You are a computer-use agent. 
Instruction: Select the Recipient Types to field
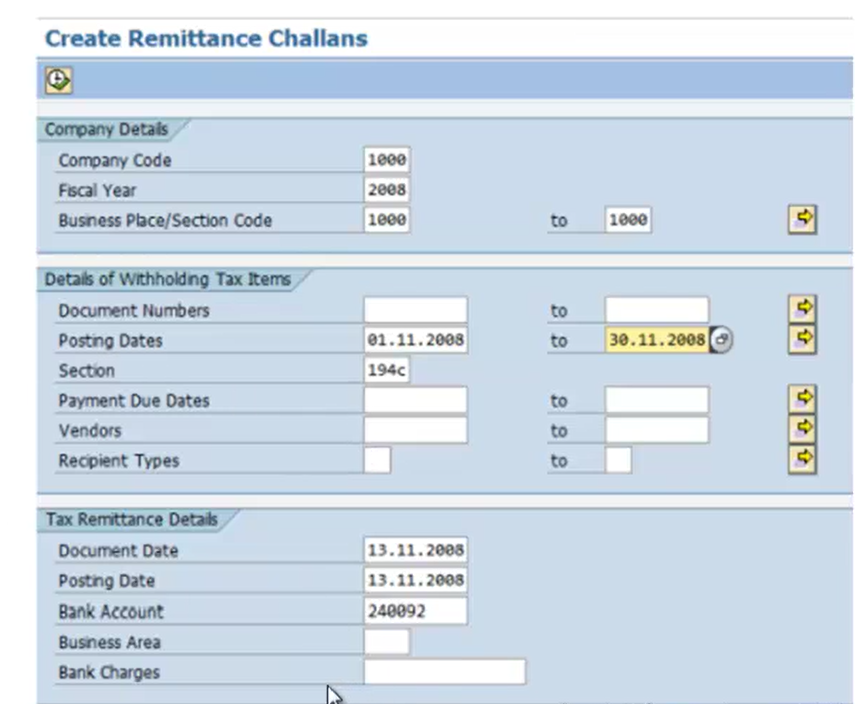click(618, 460)
